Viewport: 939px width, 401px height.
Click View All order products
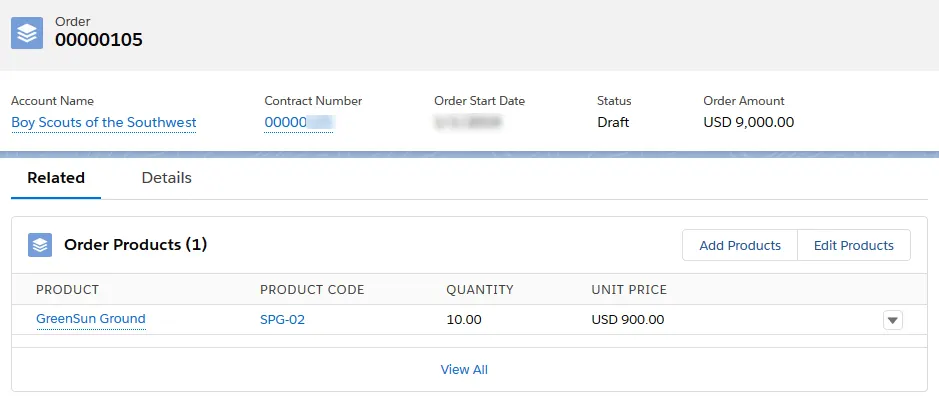coord(464,370)
